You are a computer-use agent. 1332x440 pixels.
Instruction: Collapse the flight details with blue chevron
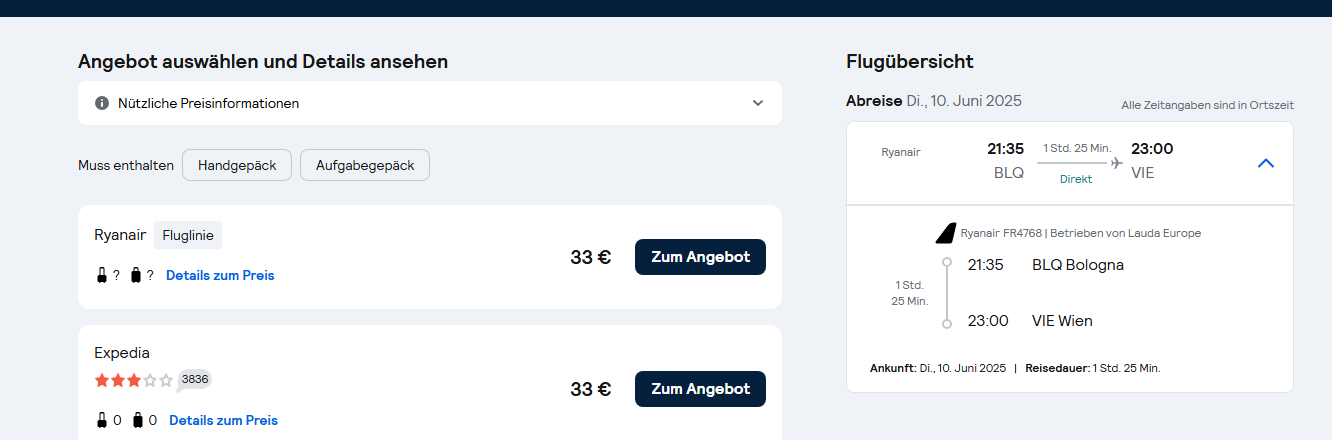pyautogui.click(x=1266, y=163)
